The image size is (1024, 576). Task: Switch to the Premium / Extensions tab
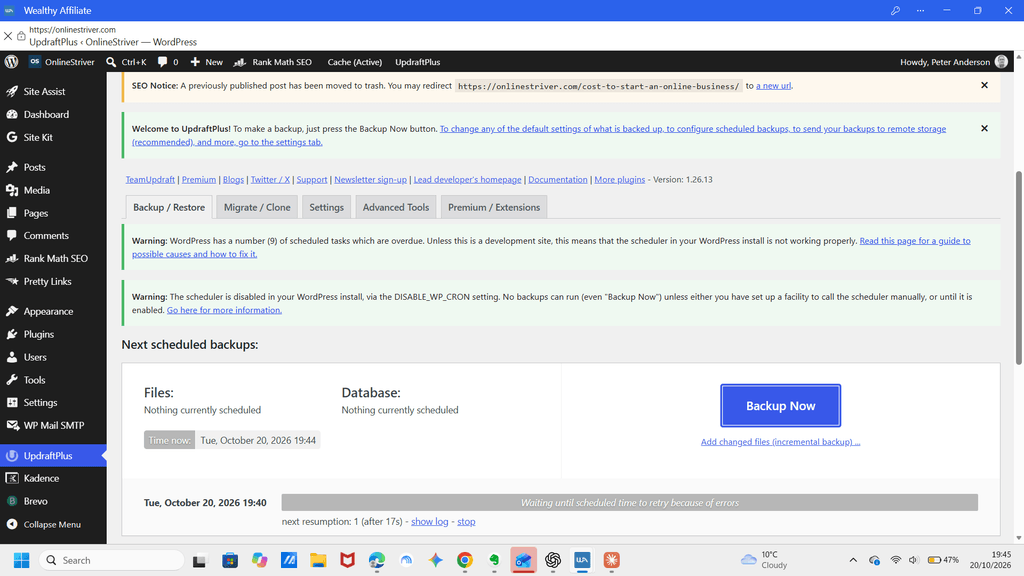[494, 207]
